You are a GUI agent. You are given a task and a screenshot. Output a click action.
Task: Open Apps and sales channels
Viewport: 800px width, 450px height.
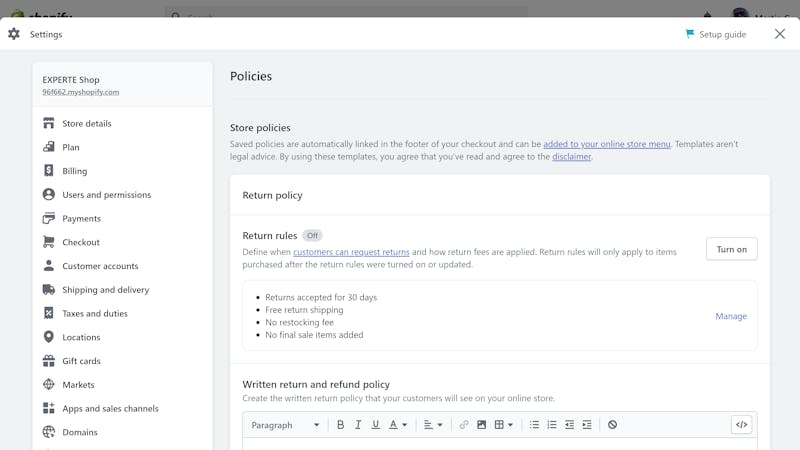(110, 409)
